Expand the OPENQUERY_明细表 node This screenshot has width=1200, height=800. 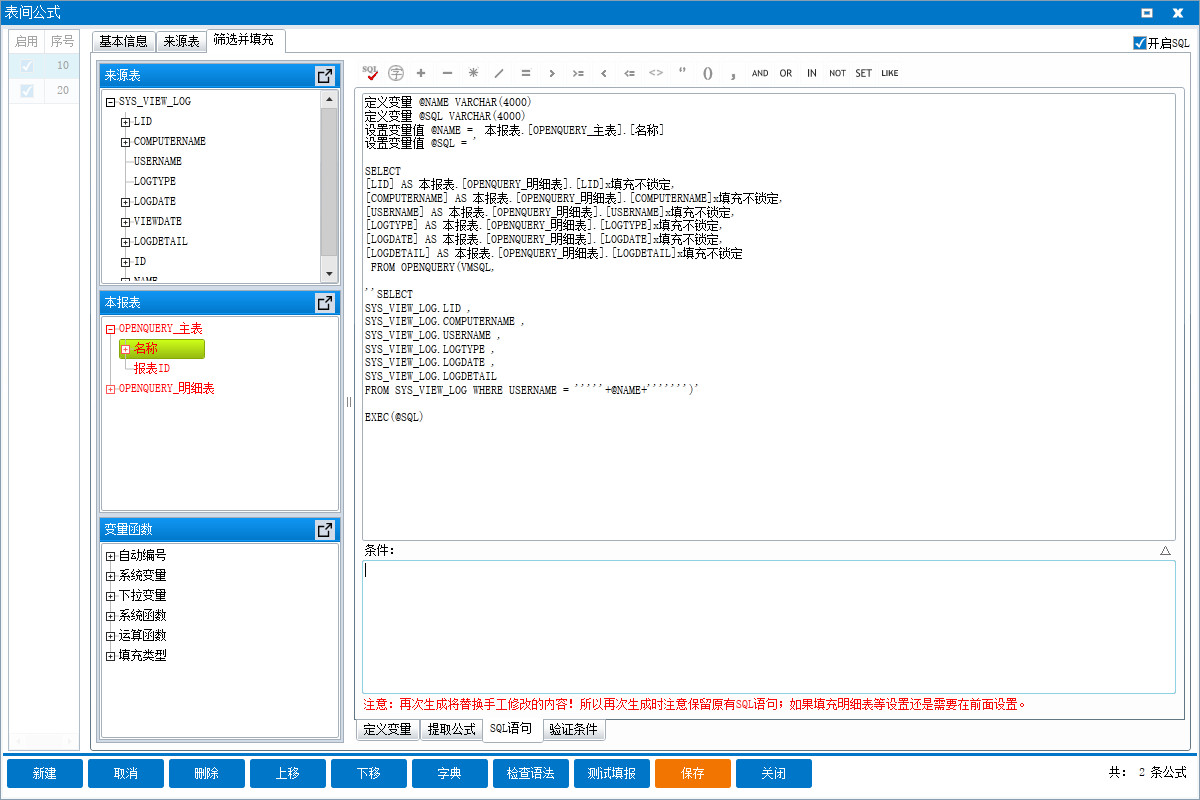click(x=110, y=389)
